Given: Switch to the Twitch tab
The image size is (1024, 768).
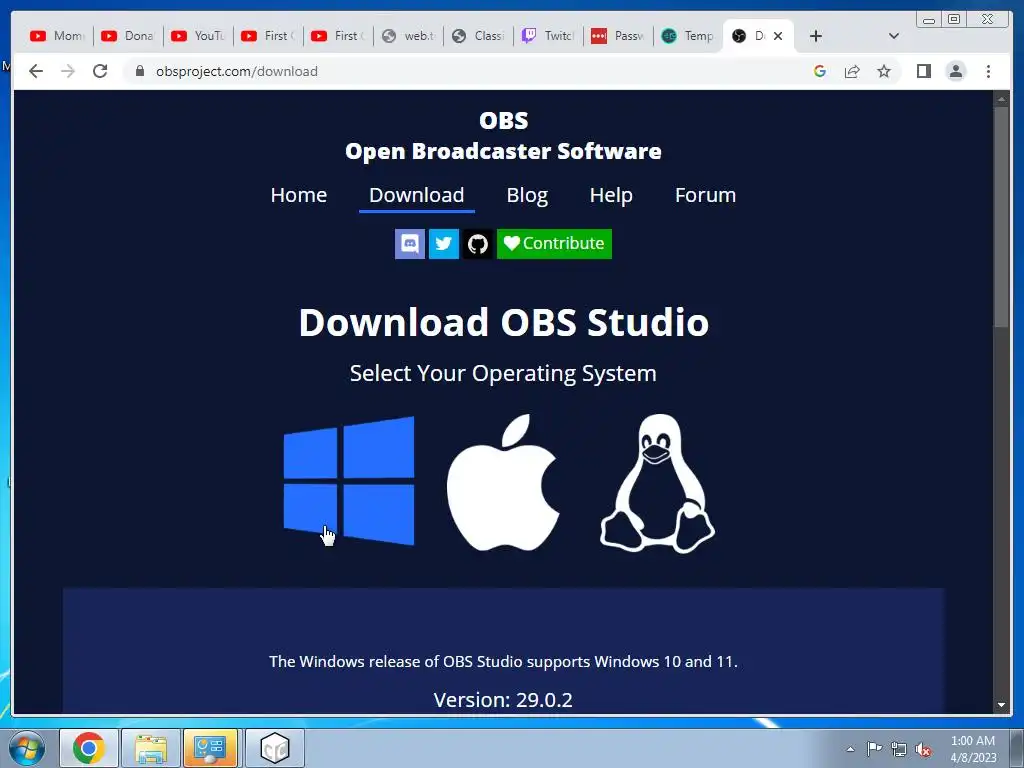Looking at the screenshot, I should coord(548,36).
